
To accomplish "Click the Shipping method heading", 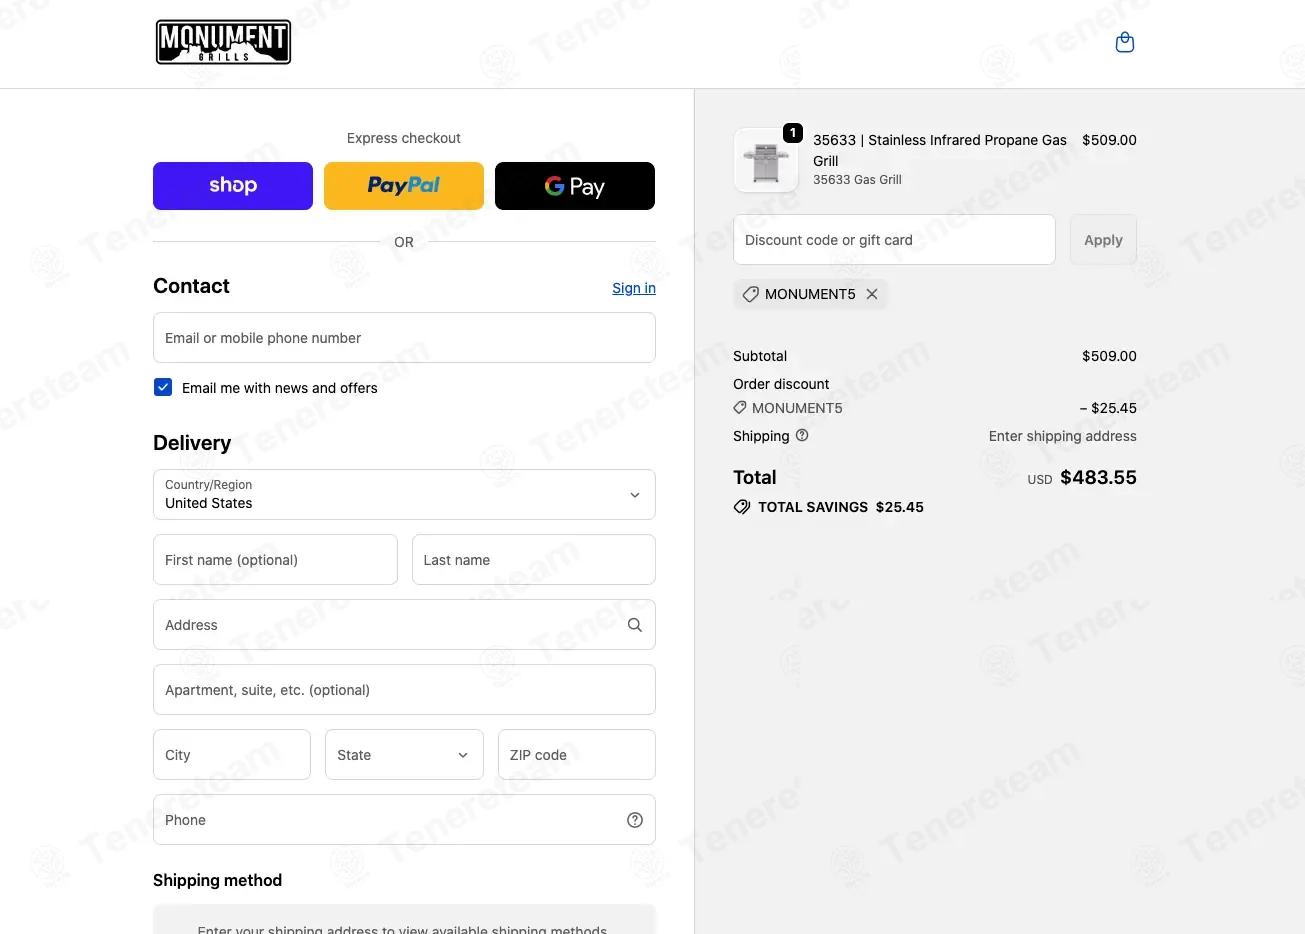I will click(218, 880).
